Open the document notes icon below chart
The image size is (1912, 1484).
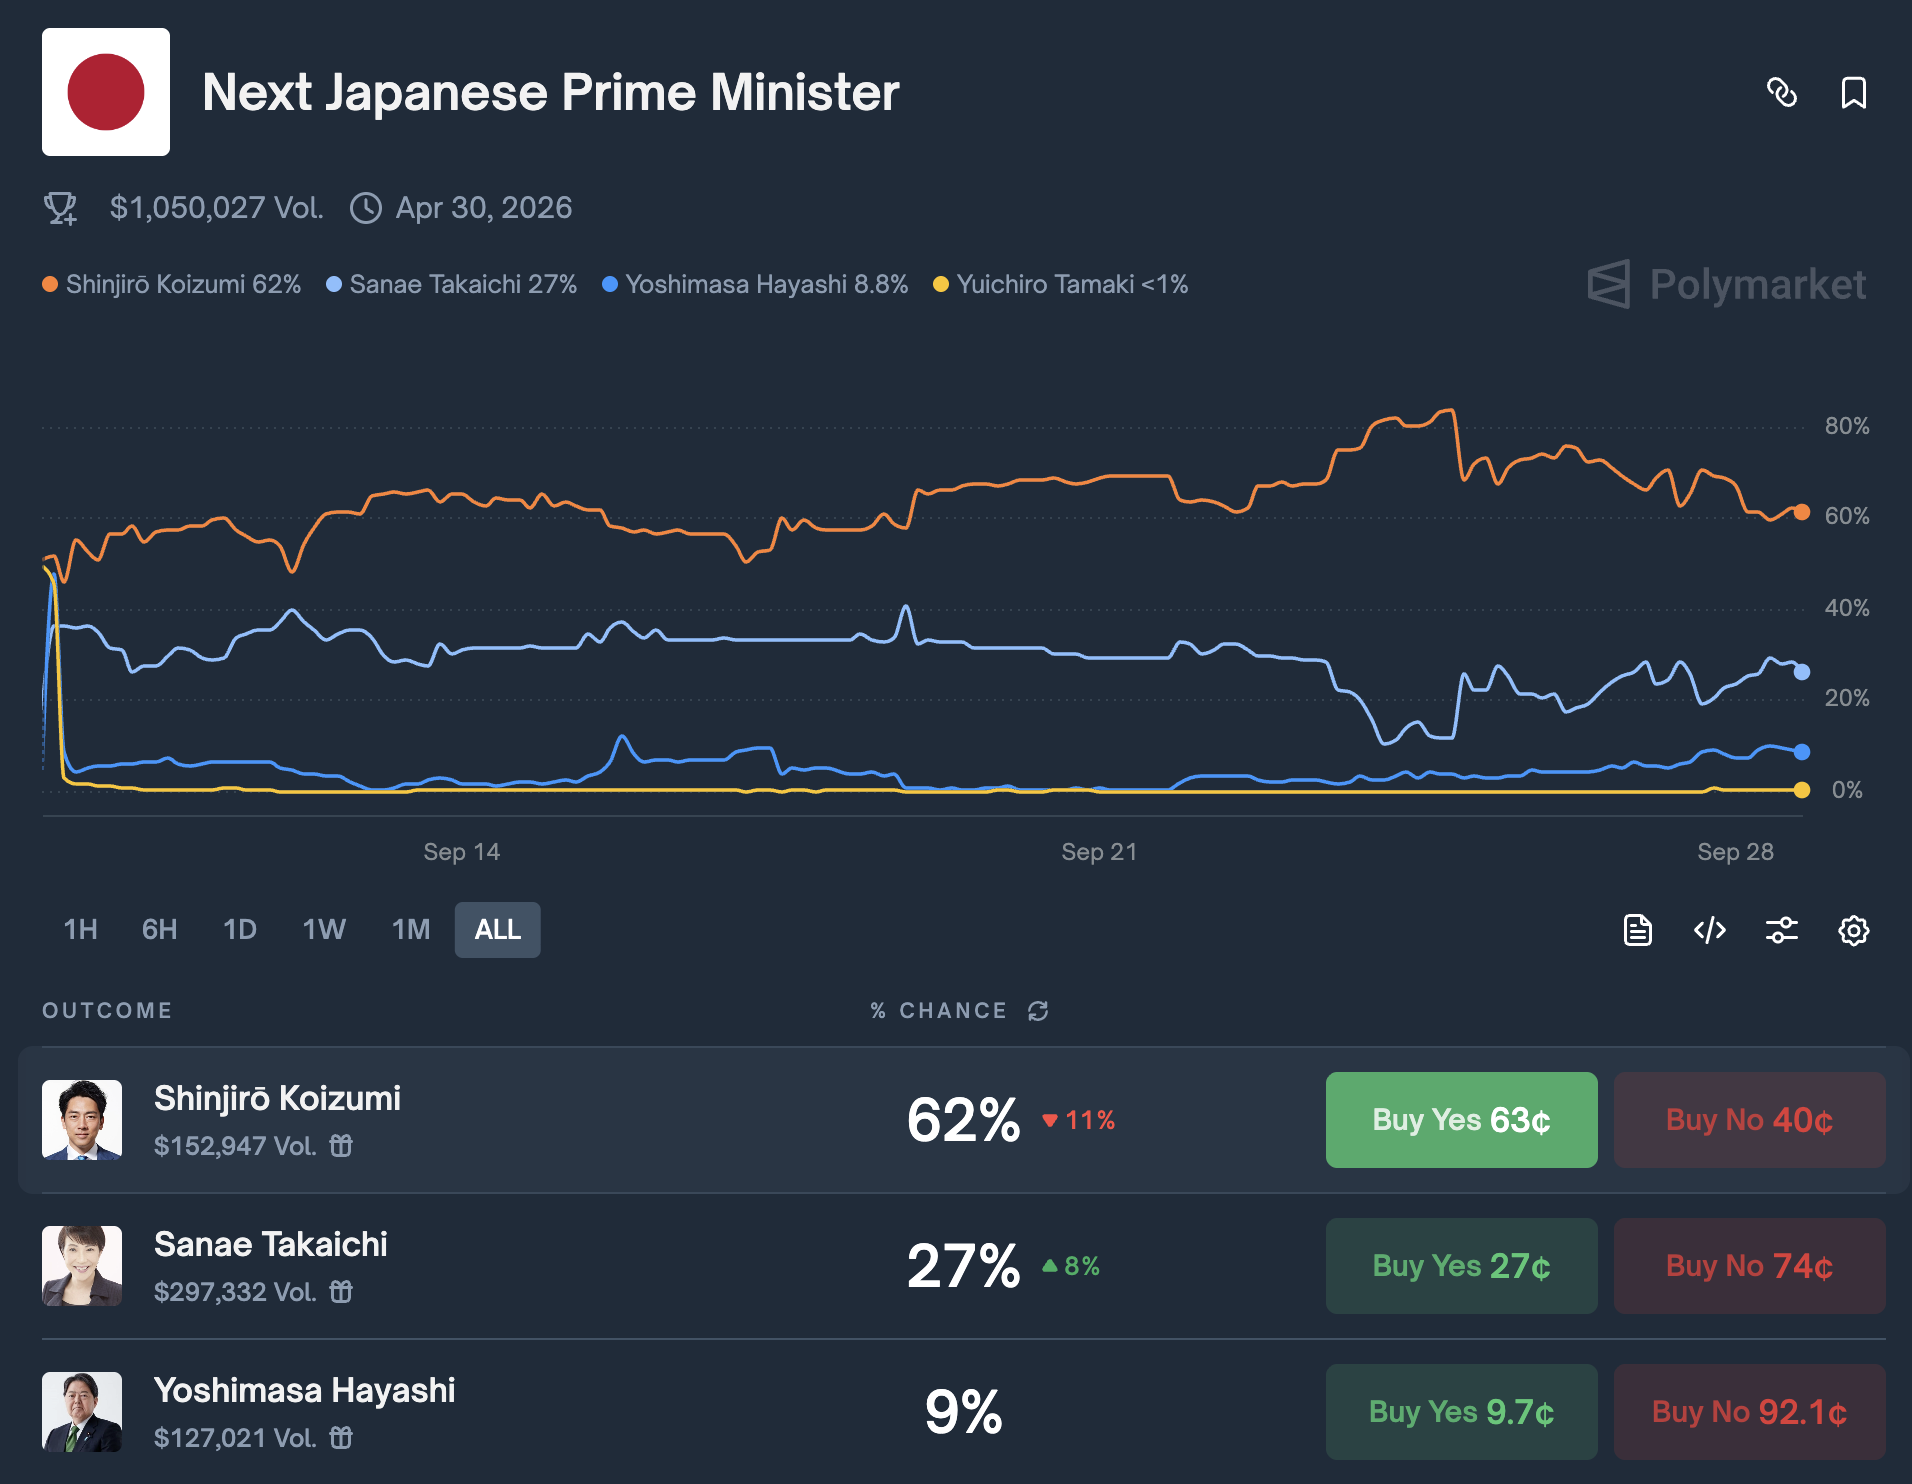(1637, 930)
